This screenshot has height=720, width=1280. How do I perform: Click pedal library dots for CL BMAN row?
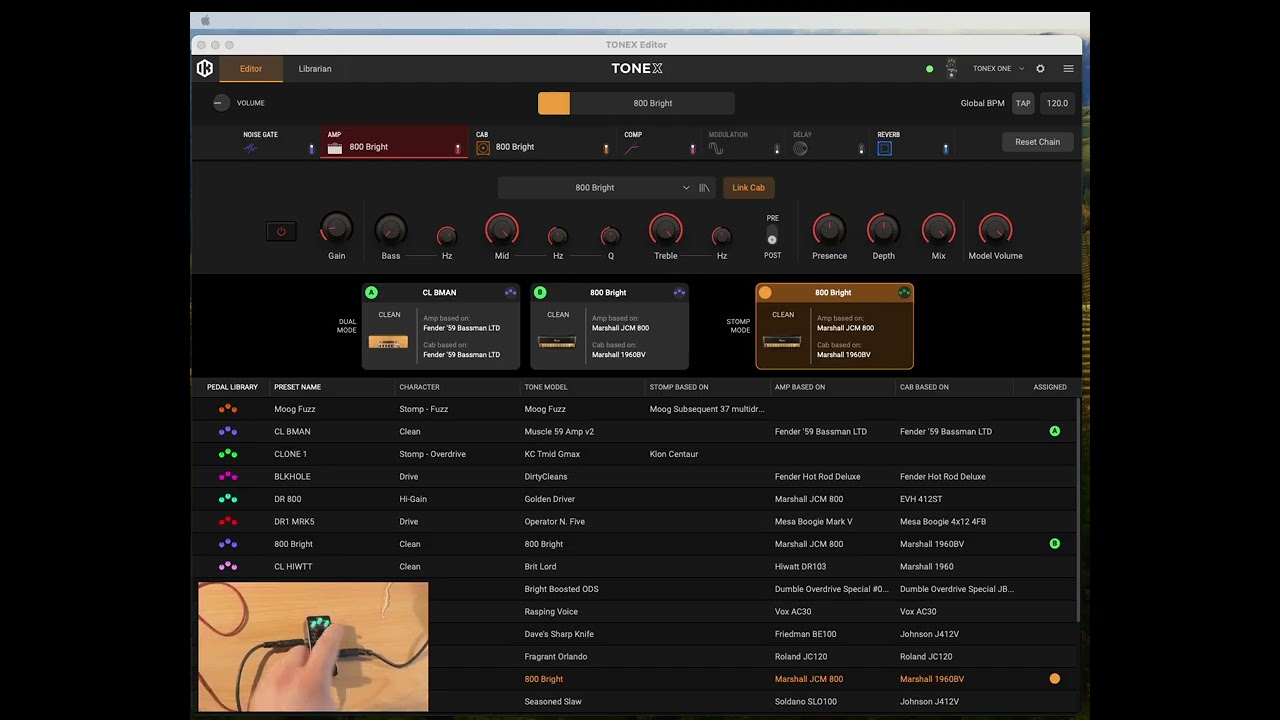click(x=228, y=431)
